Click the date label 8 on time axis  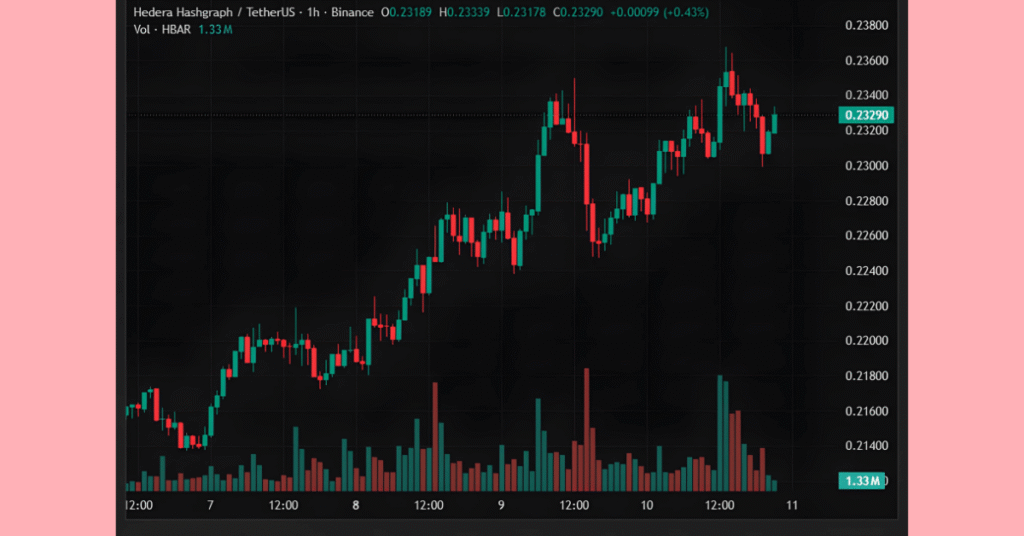click(356, 505)
